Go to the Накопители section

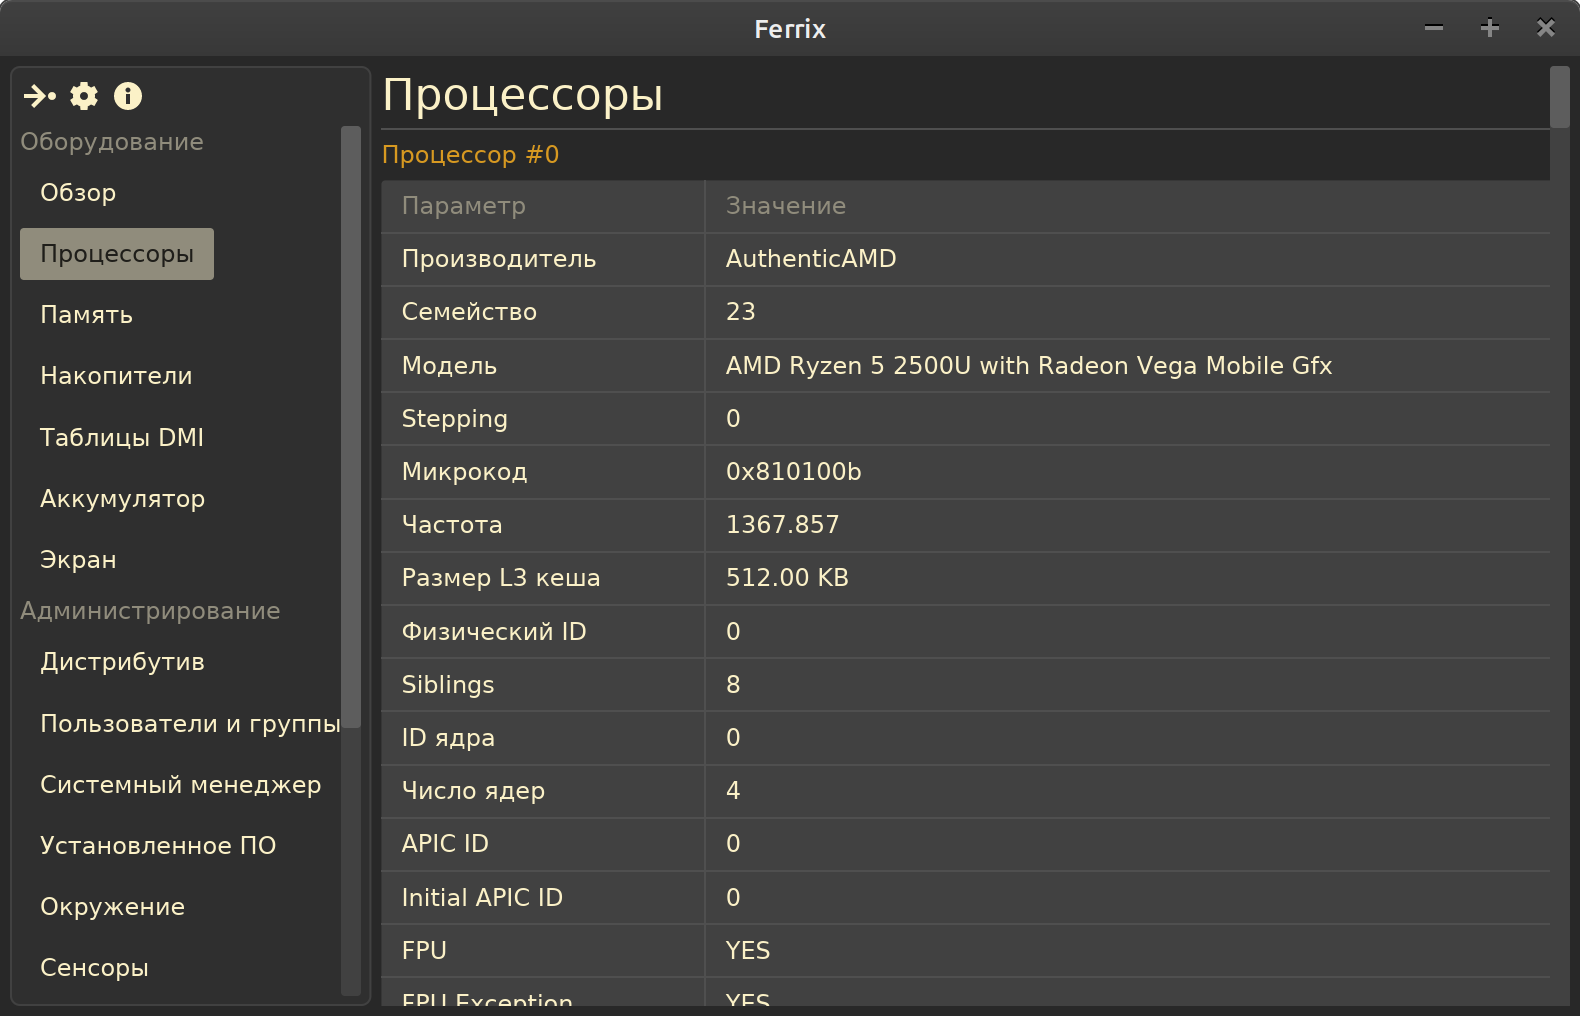[116, 376]
